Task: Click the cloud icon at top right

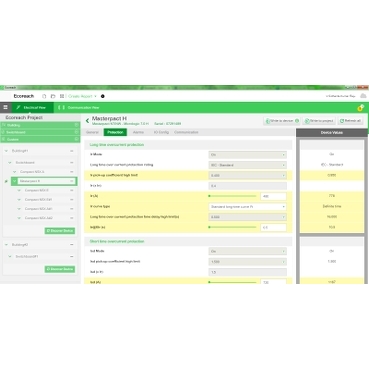Action: [x=363, y=96]
